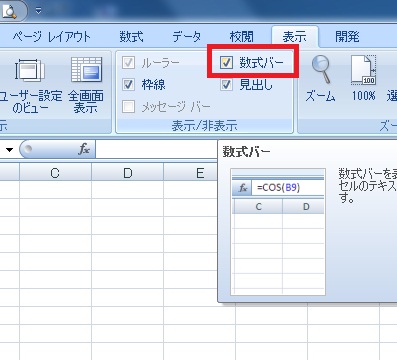Open the Quick Access Toolbar customize dropdown
The image size is (397, 360).
pos(39,11)
